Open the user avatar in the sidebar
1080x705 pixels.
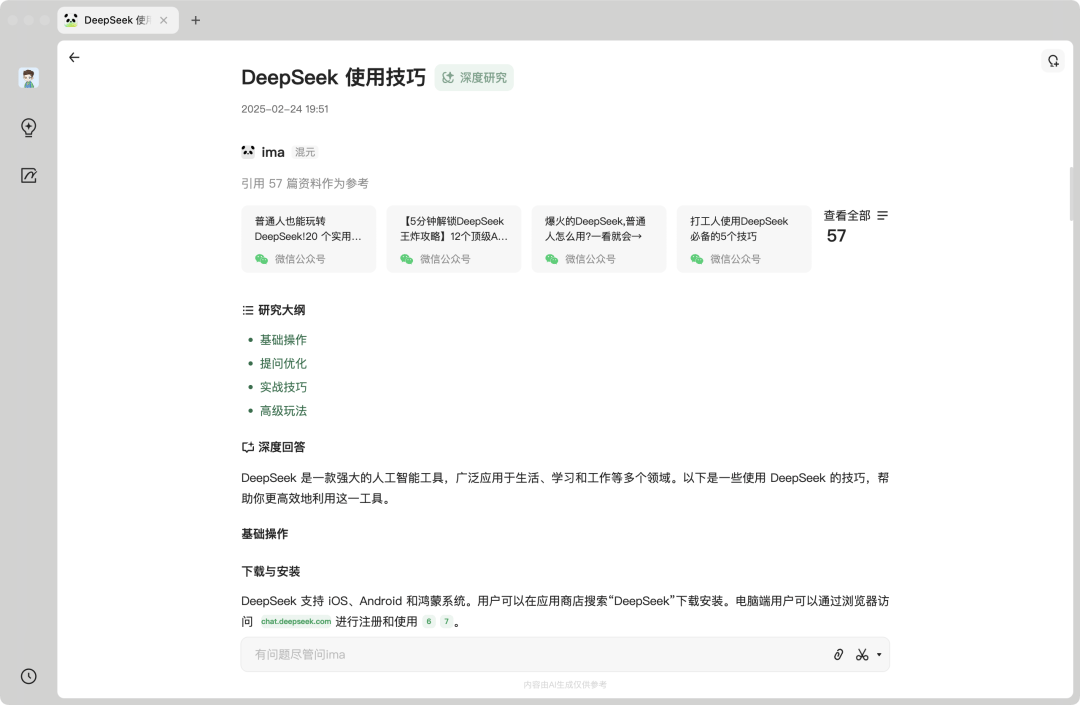pos(28,78)
